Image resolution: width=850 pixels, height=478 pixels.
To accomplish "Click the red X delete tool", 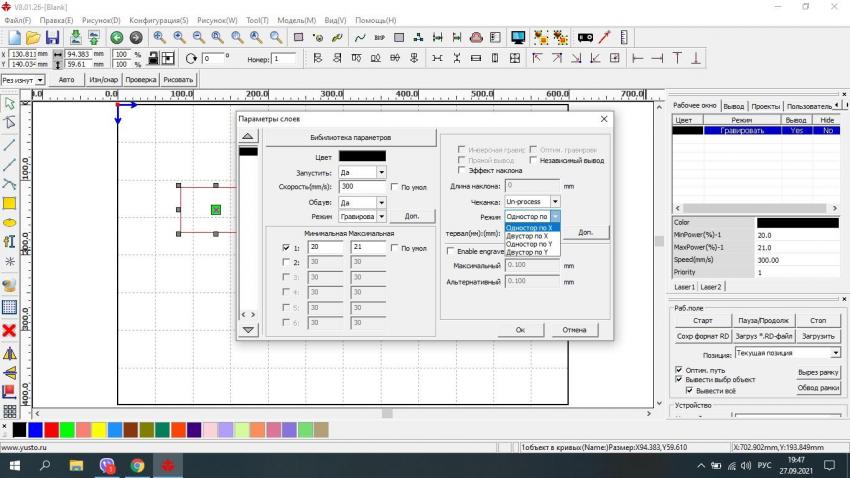I will pos(9,330).
